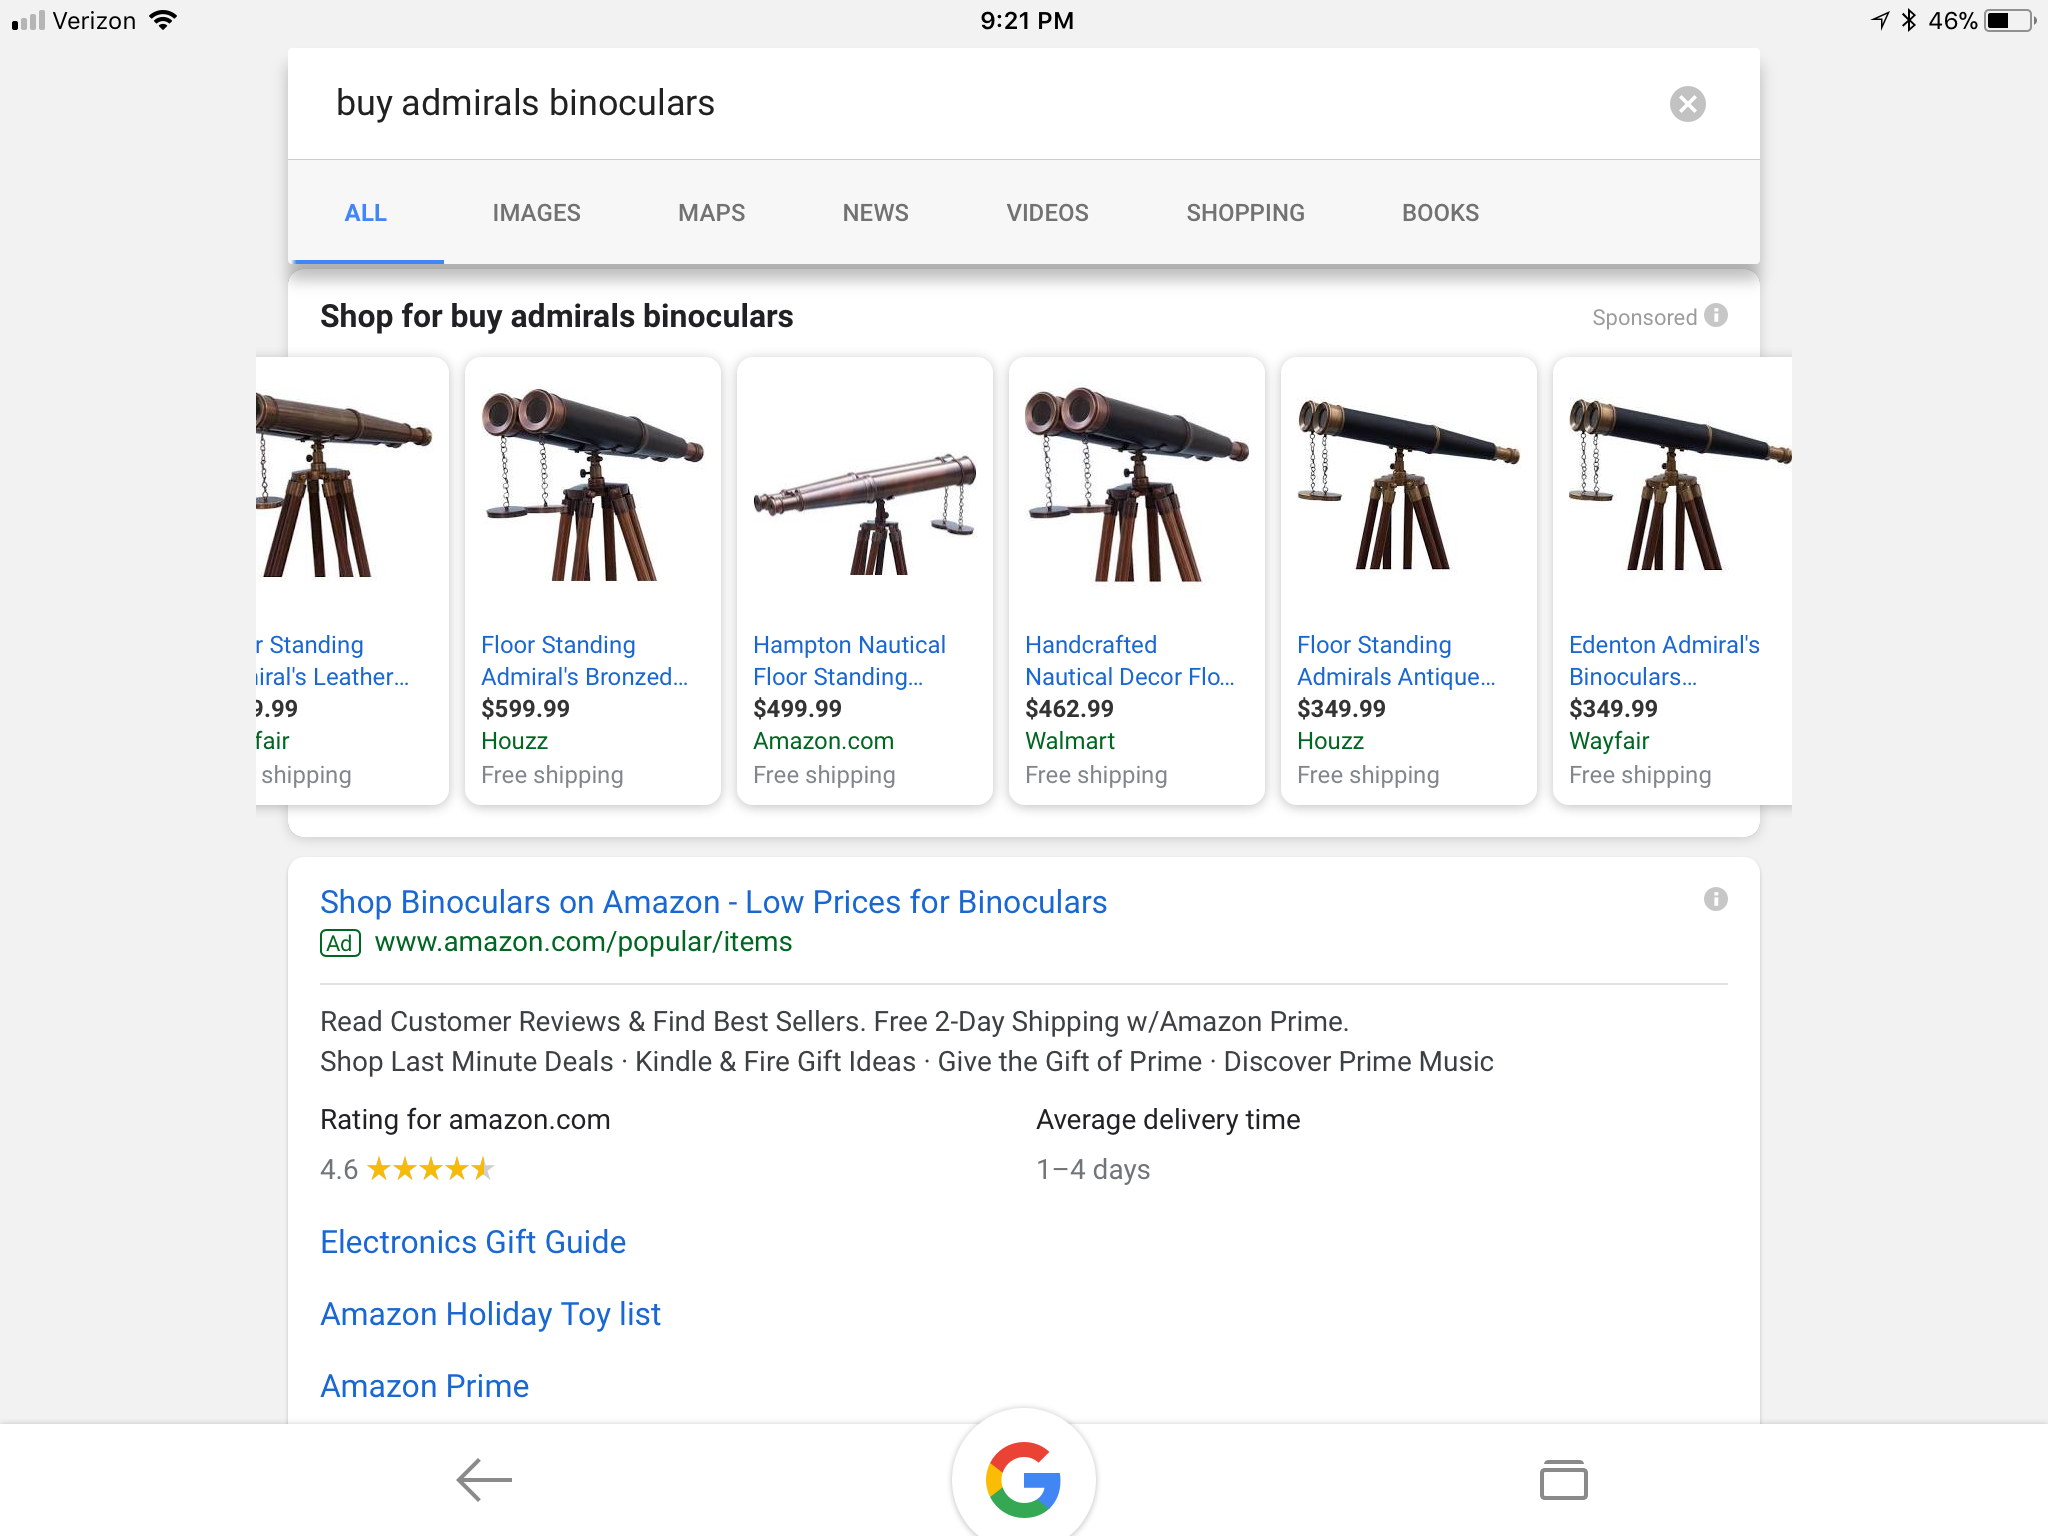The image size is (2048, 1536).
Task: Go back with the left arrow icon
Action: coord(484,1479)
